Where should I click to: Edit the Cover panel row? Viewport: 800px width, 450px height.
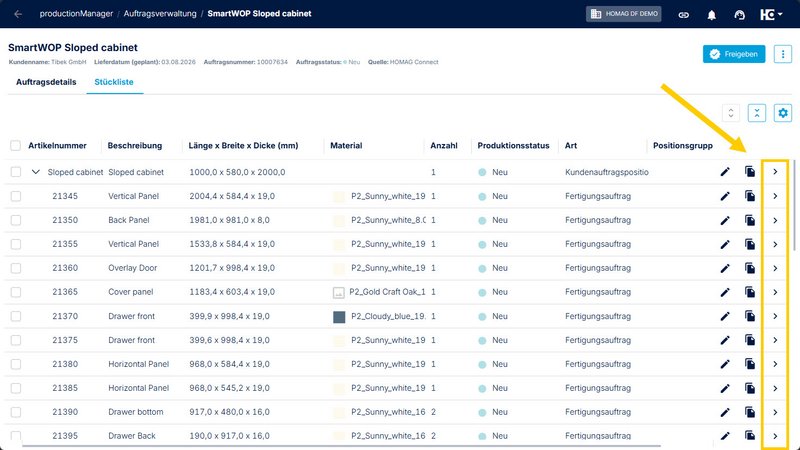(x=724, y=292)
